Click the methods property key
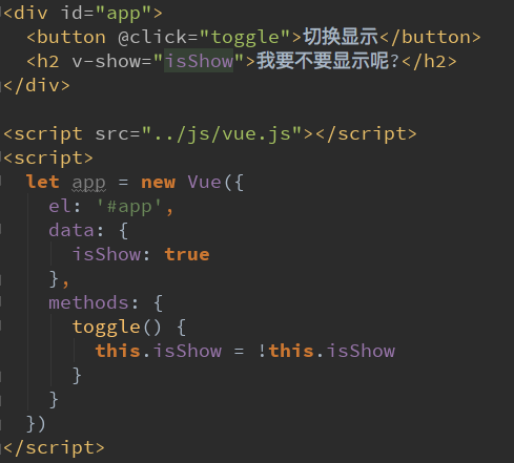This screenshot has width=514, height=464. 89,303
